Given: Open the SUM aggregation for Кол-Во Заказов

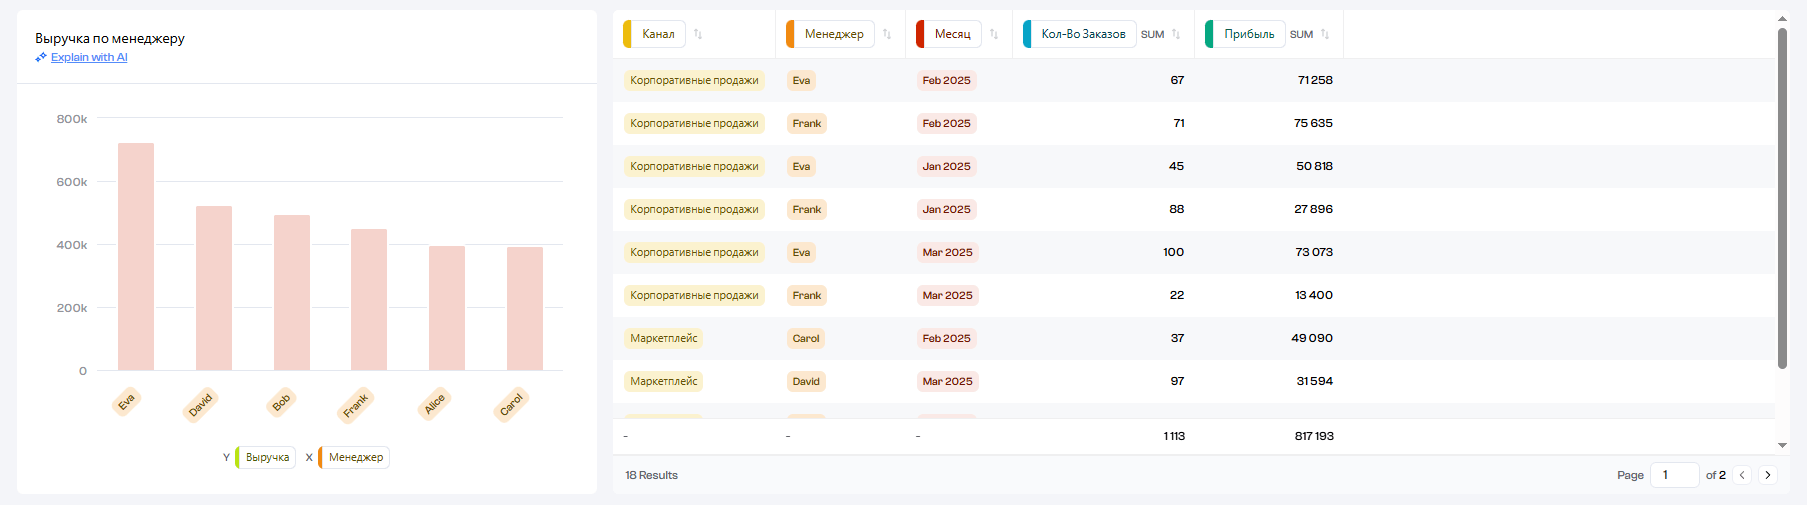Looking at the screenshot, I should (x=1152, y=34).
